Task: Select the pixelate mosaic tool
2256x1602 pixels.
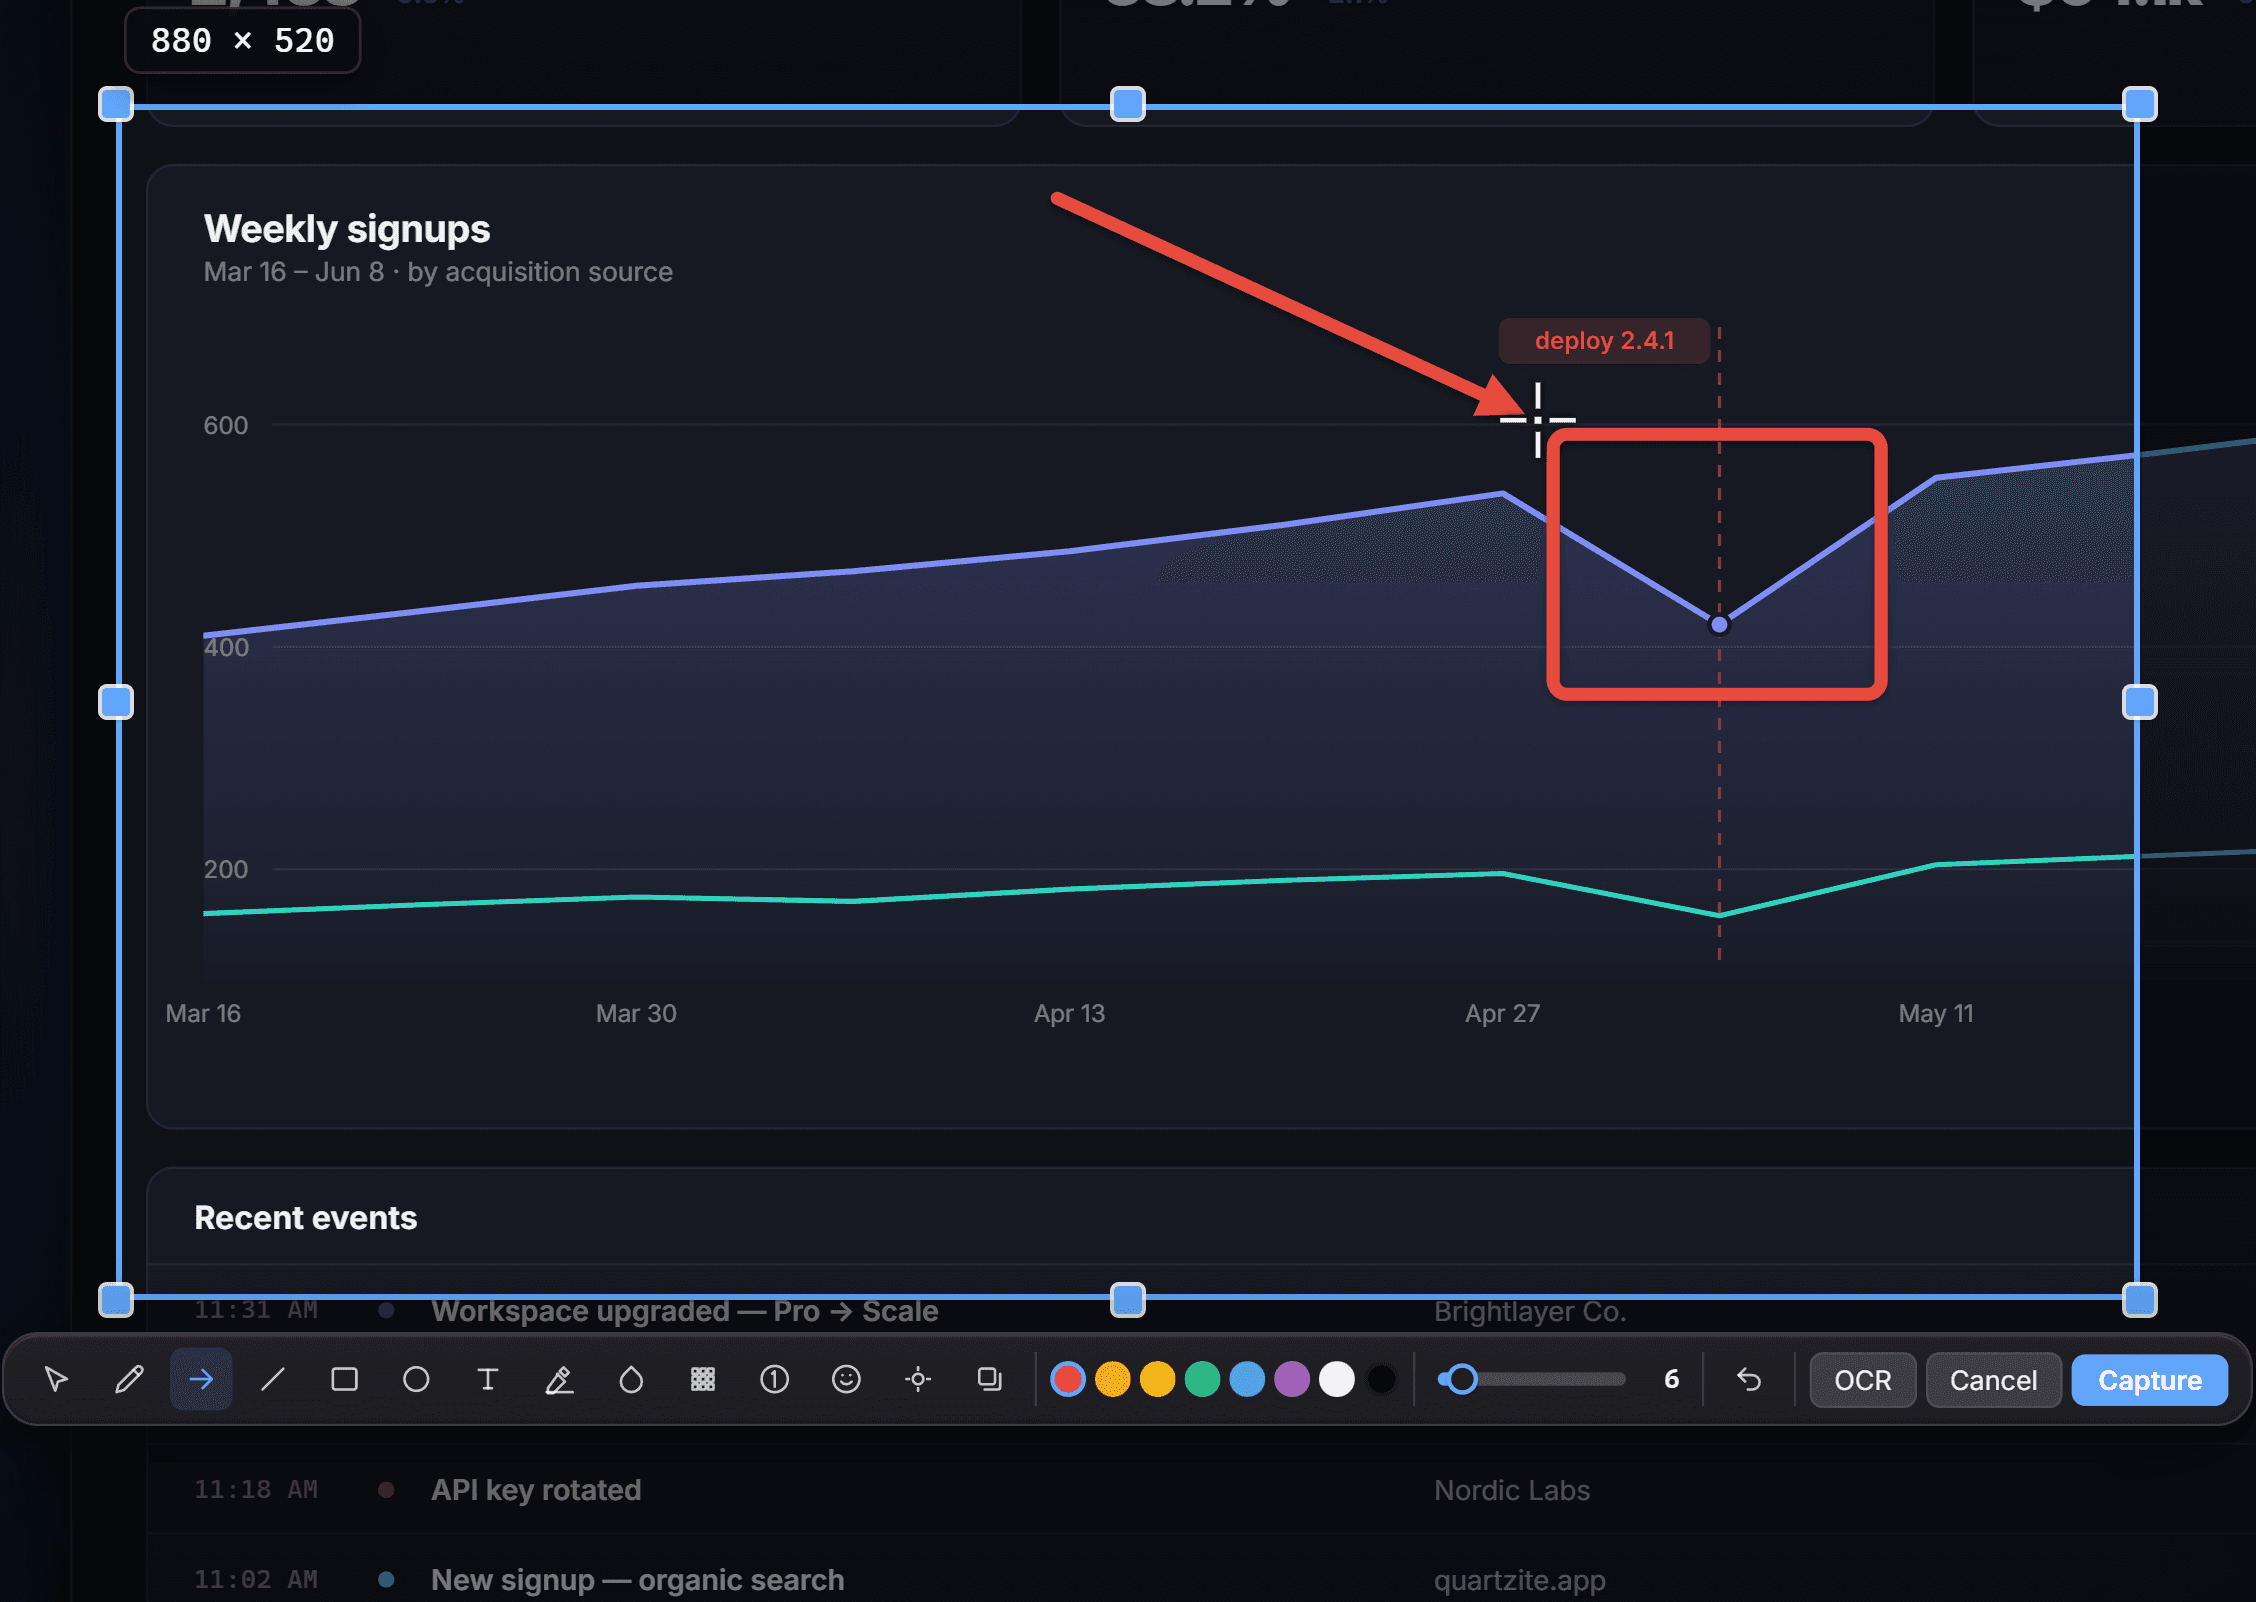Action: pos(703,1380)
